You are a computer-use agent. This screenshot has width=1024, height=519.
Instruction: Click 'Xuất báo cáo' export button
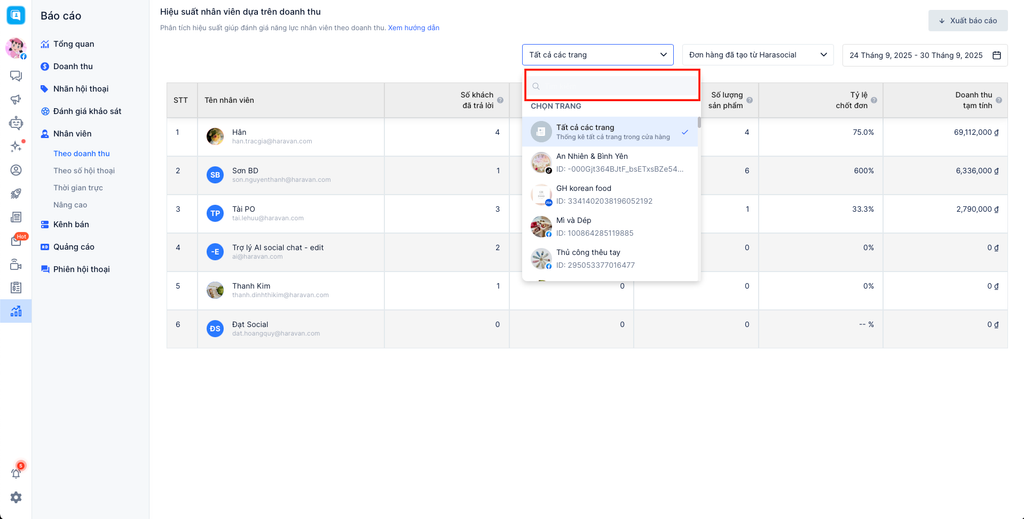[x=967, y=21]
